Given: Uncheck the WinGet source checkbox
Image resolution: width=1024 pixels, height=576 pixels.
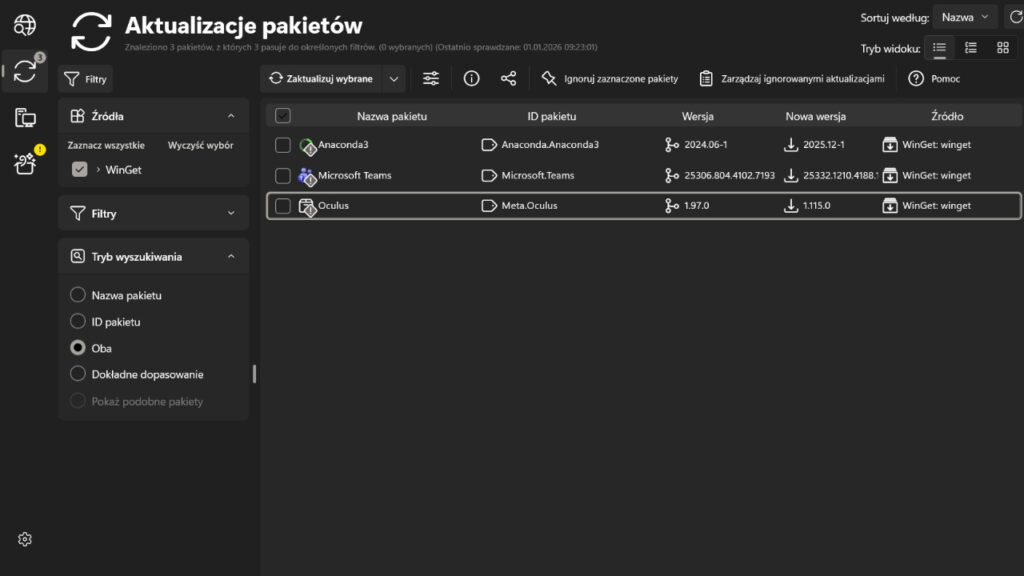Looking at the screenshot, I should pyautogui.click(x=78, y=169).
